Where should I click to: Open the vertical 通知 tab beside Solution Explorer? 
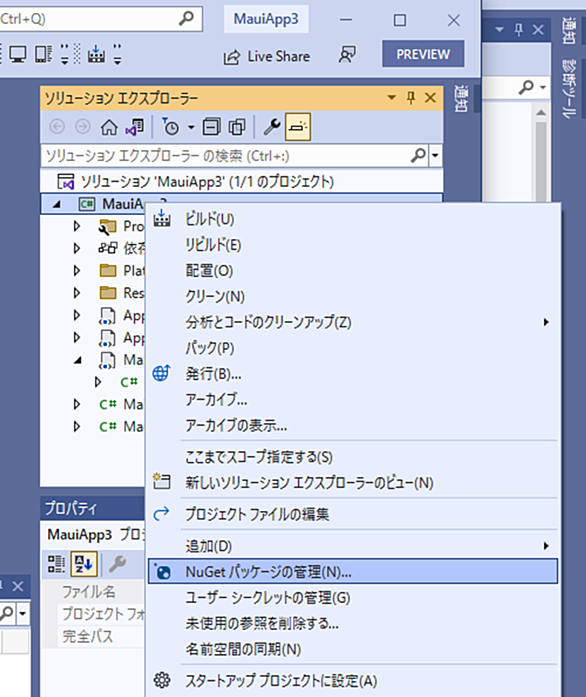pos(461,99)
